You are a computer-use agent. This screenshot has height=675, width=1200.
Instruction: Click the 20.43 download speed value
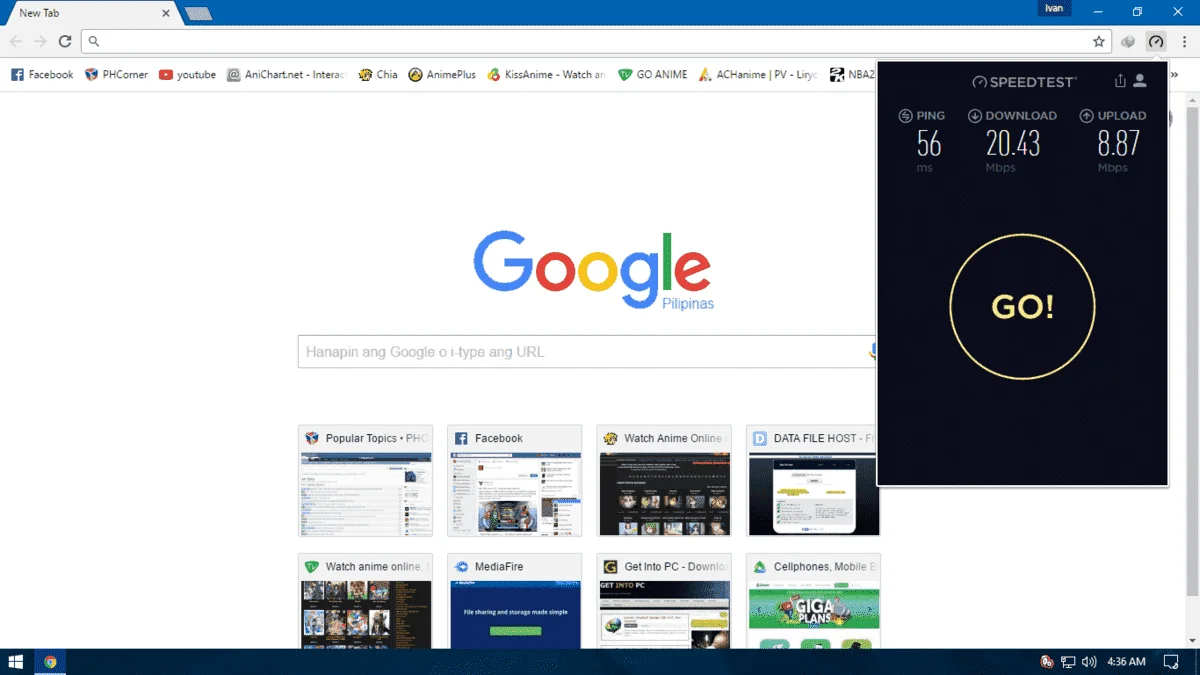(x=1013, y=144)
